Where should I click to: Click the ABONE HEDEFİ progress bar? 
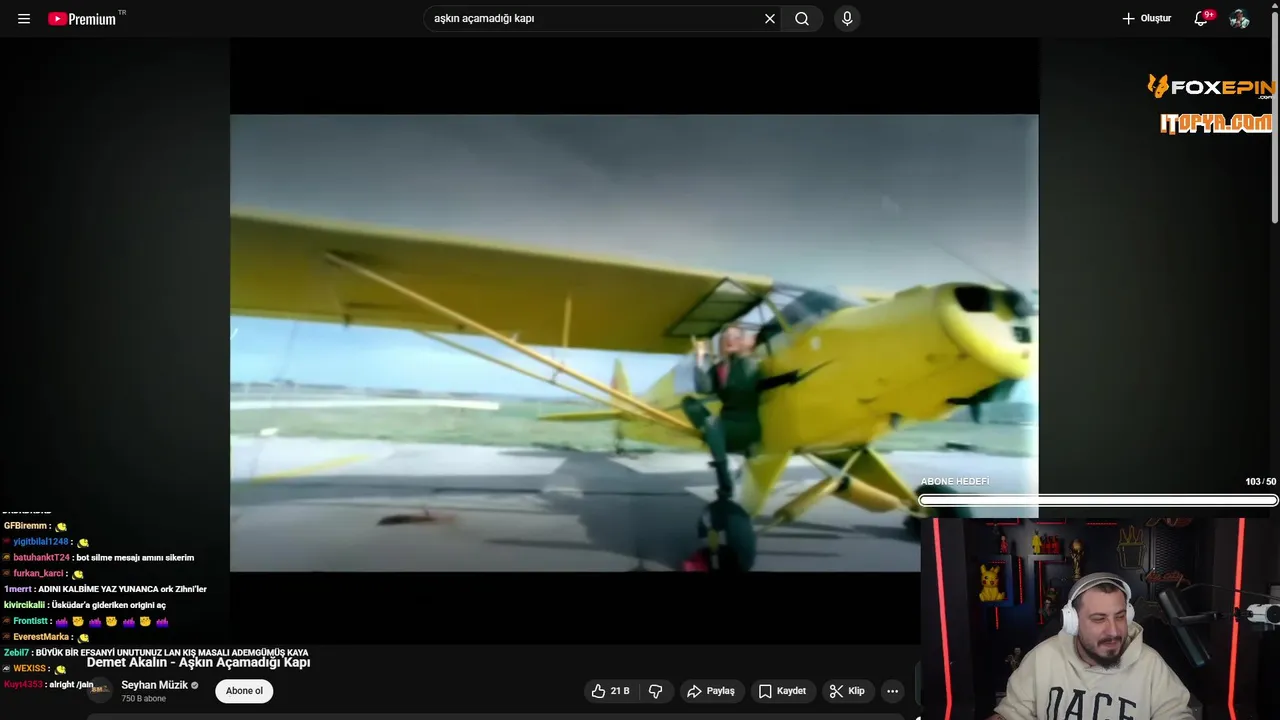click(1098, 500)
